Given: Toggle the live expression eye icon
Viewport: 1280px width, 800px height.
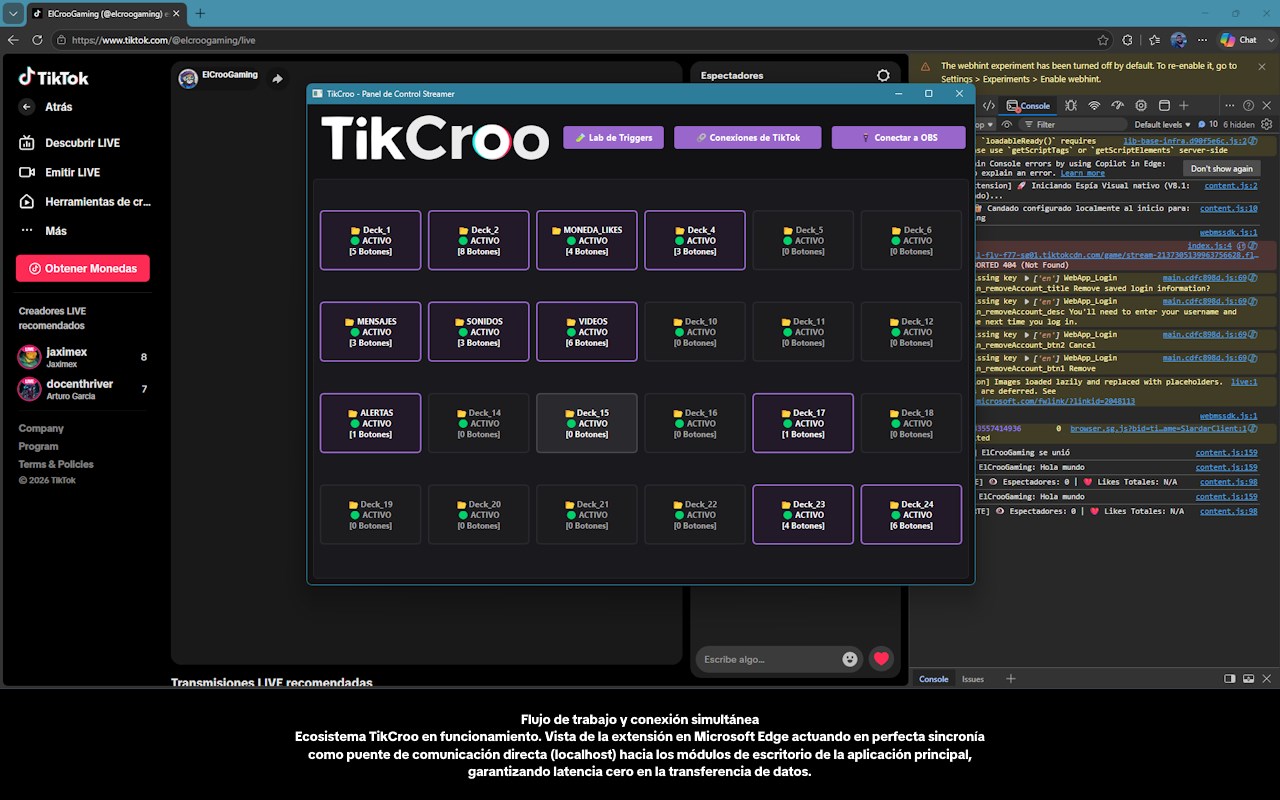Looking at the screenshot, I should [1007, 125].
